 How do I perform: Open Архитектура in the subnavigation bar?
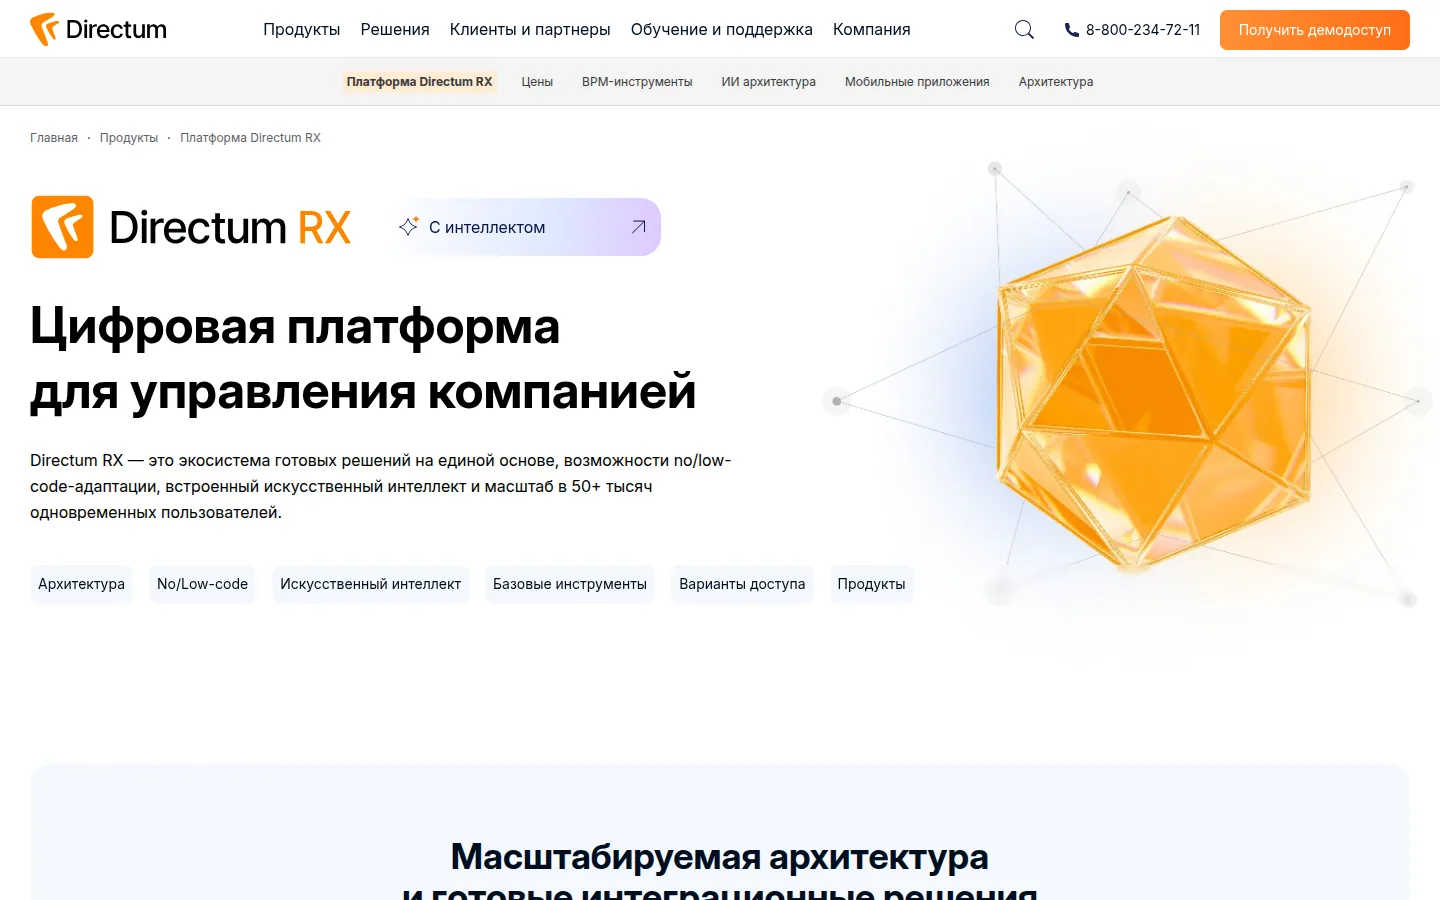(x=1056, y=82)
